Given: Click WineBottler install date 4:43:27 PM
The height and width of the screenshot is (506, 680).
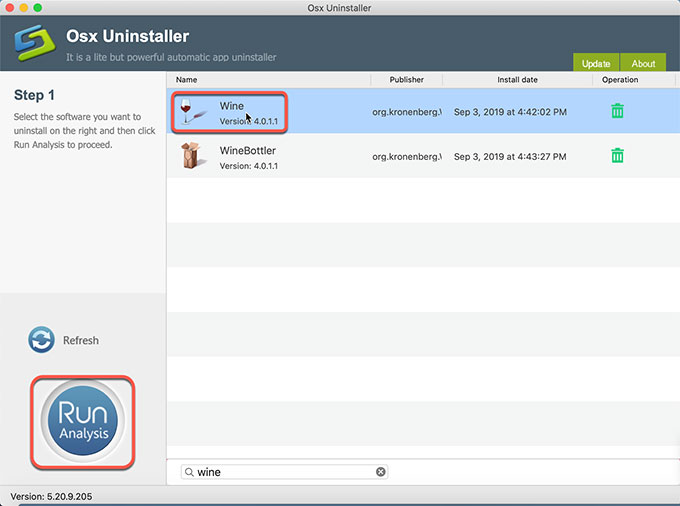Looking at the screenshot, I should click(x=510, y=157).
